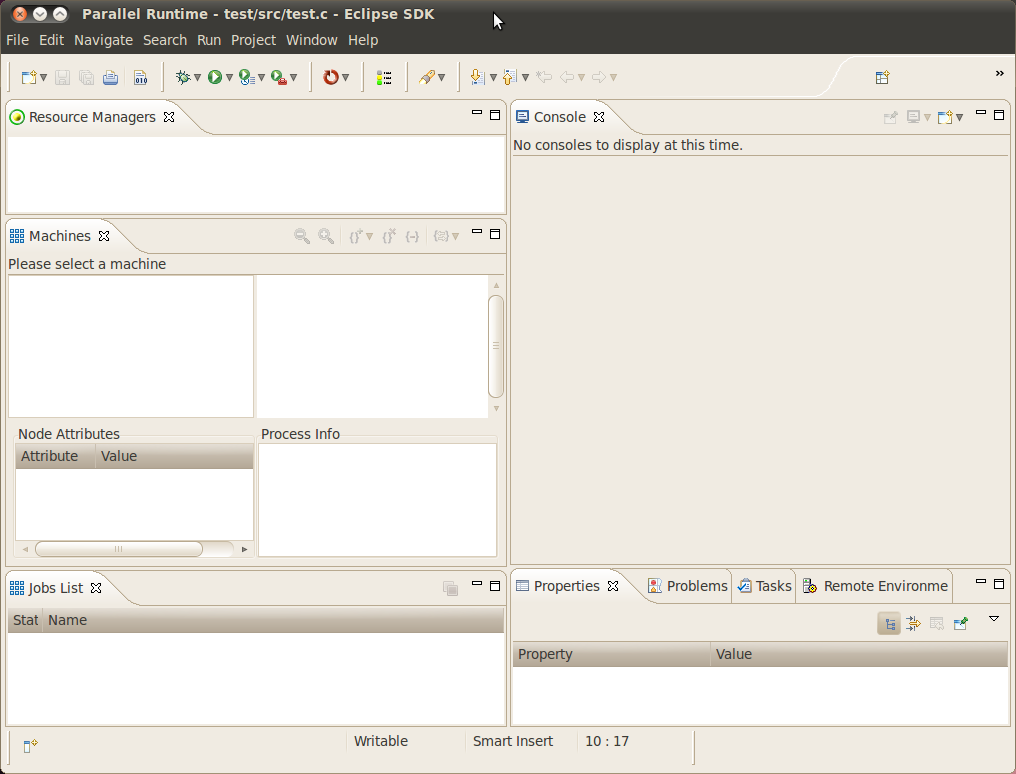Image resolution: width=1016 pixels, height=774 pixels.
Task: Open the External Tools dropdown arrow
Action: pos(294,78)
